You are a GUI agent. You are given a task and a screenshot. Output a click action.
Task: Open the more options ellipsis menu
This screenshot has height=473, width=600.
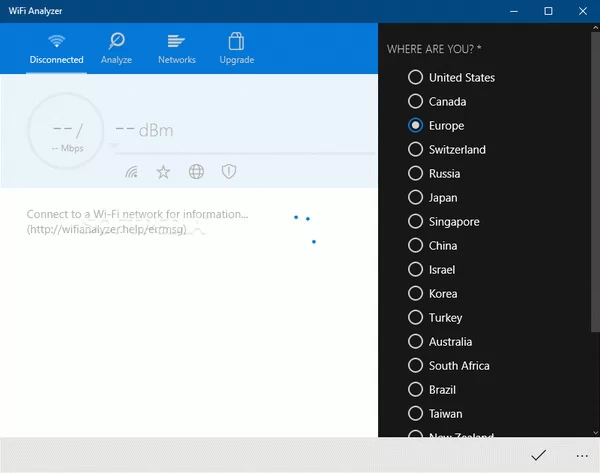pyautogui.click(x=582, y=455)
